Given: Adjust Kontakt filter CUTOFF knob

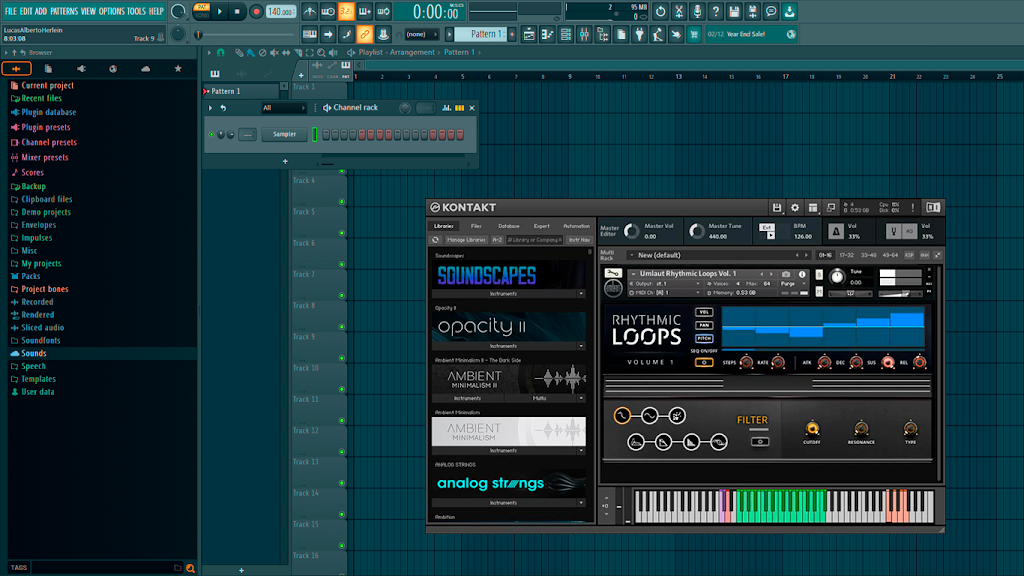Looking at the screenshot, I should [812, 429].
